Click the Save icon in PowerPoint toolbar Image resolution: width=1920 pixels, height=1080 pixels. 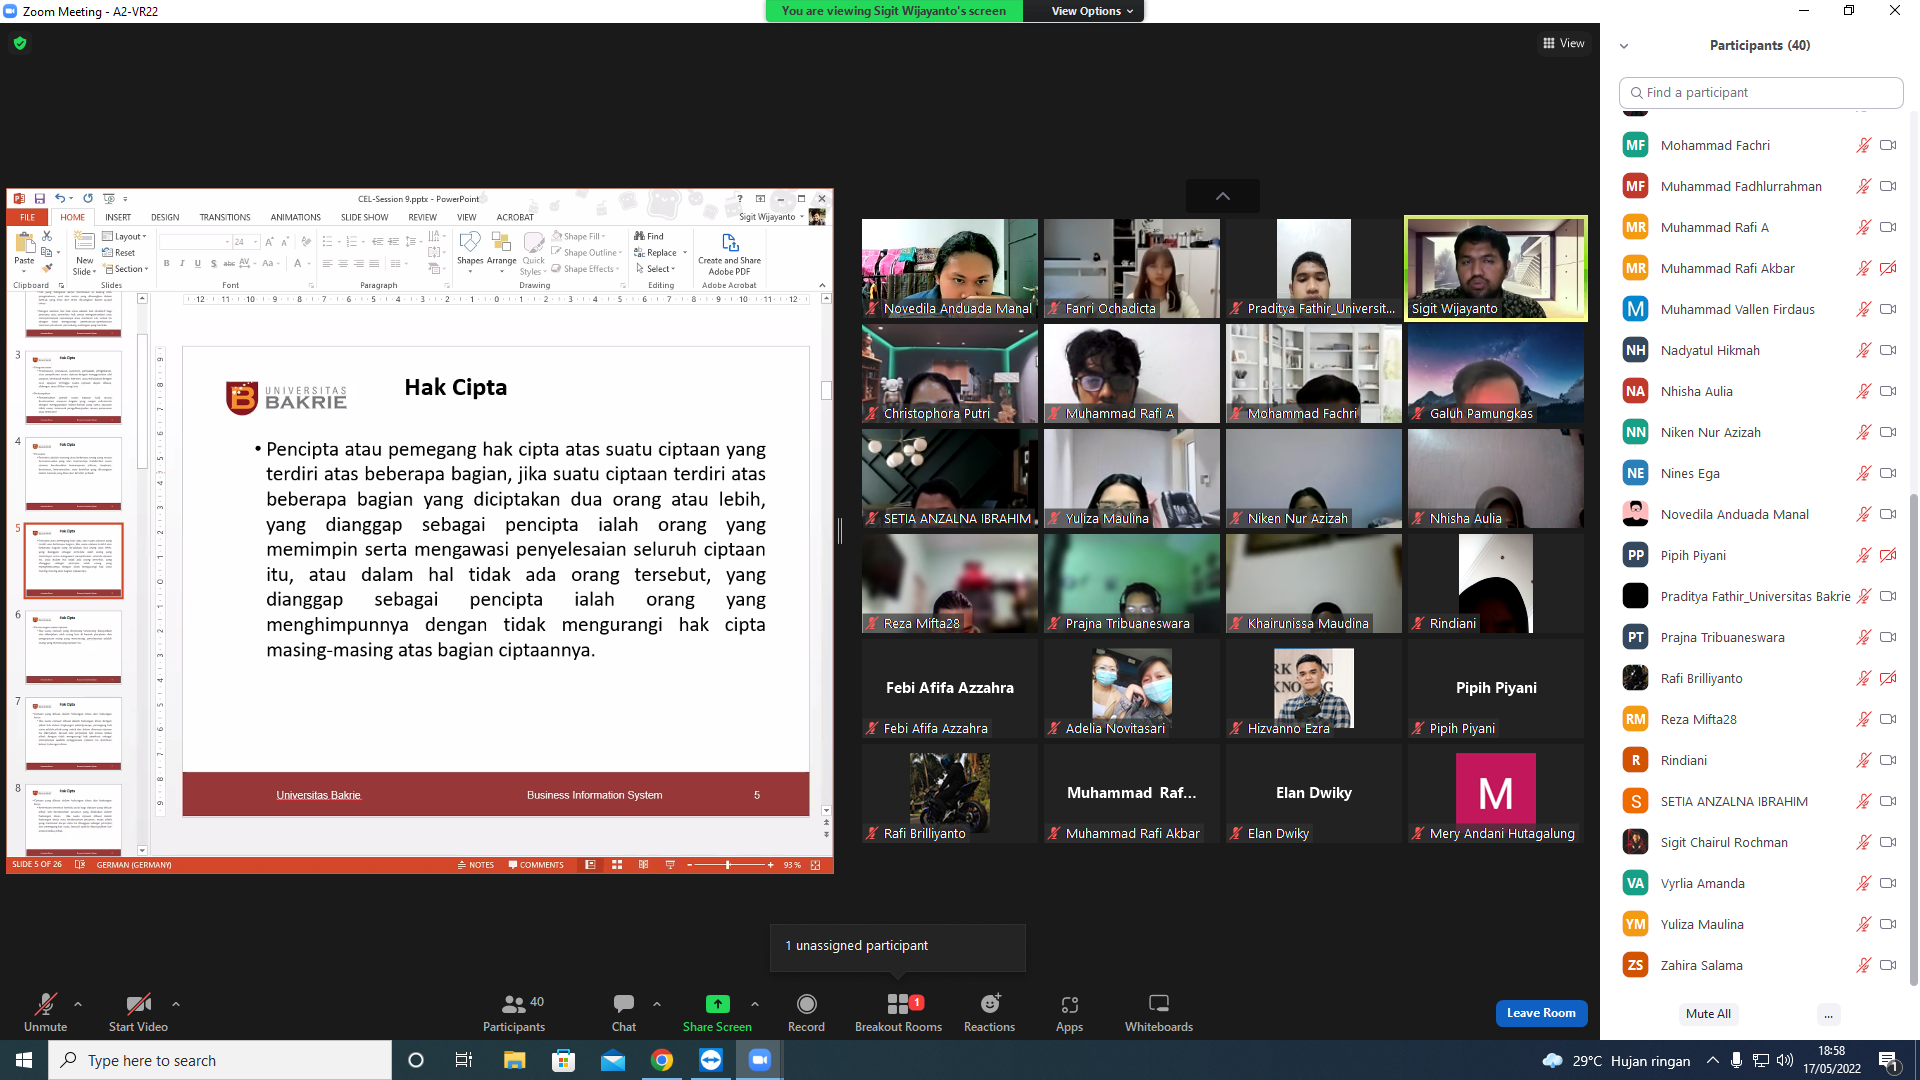coord(40,199)
